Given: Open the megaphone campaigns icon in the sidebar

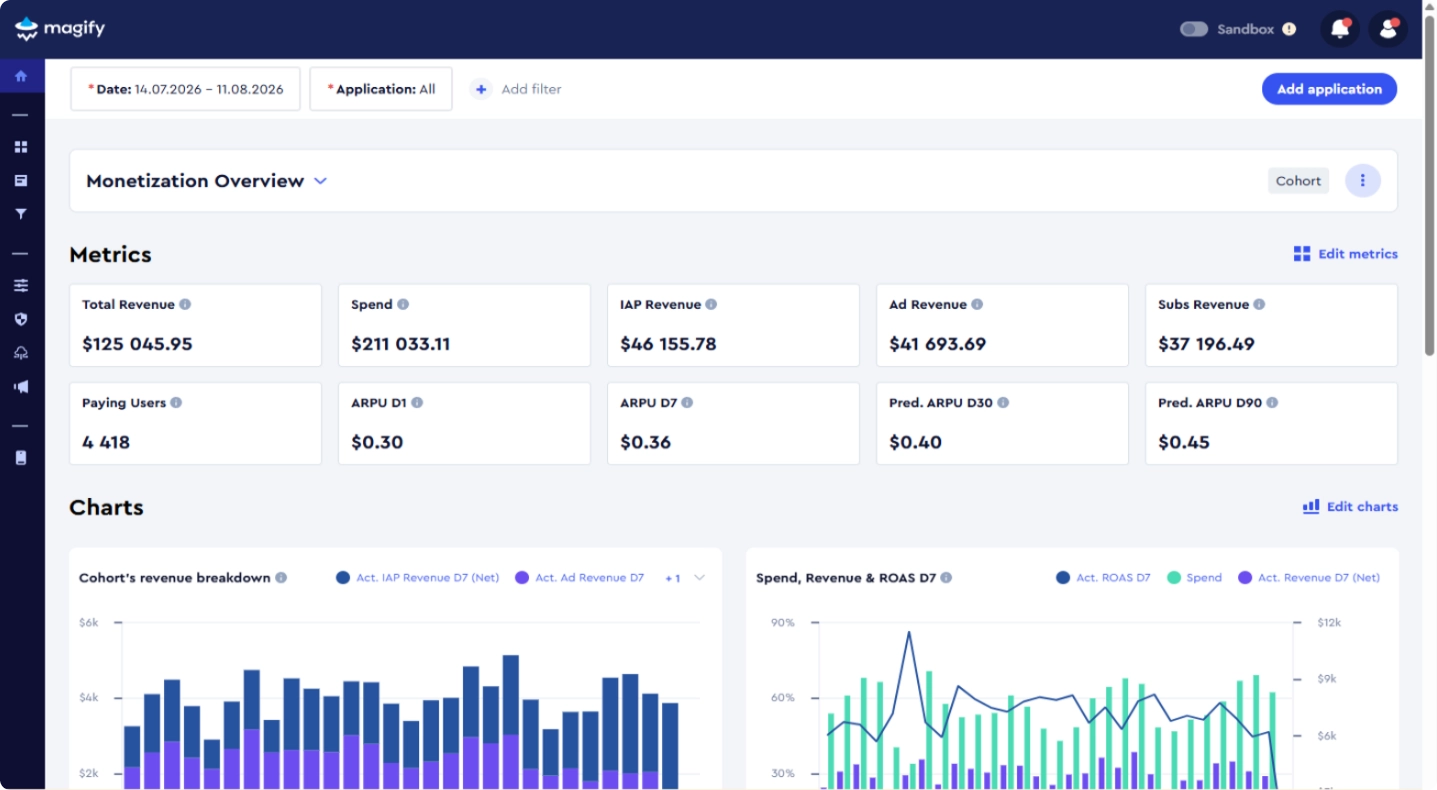Looking at the screenshot, I should (21, 386).
